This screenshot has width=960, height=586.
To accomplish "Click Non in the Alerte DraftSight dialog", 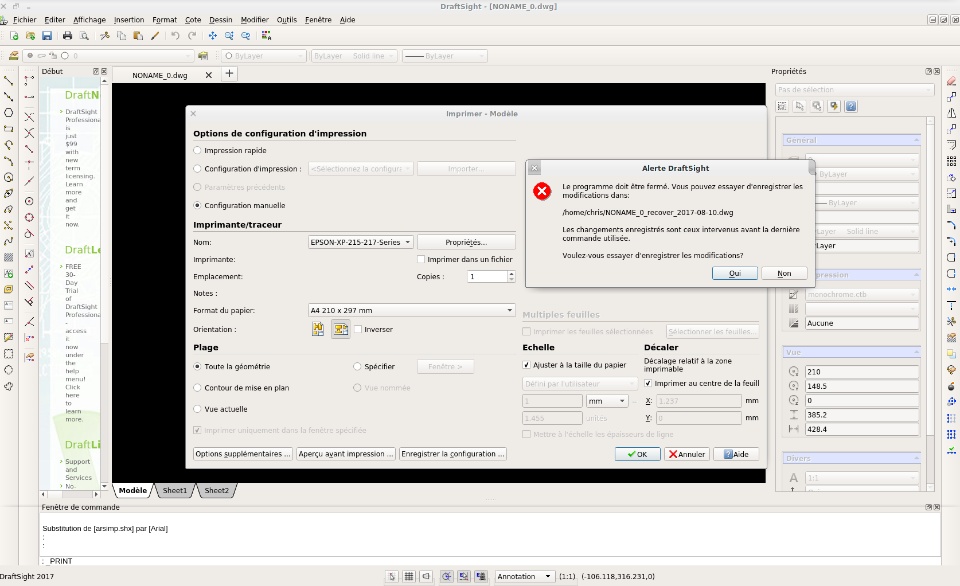I will coord(784,273).
